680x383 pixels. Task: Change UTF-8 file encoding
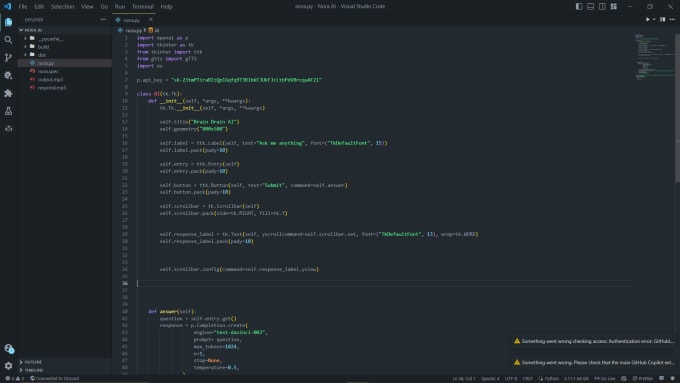coord(511,378)
